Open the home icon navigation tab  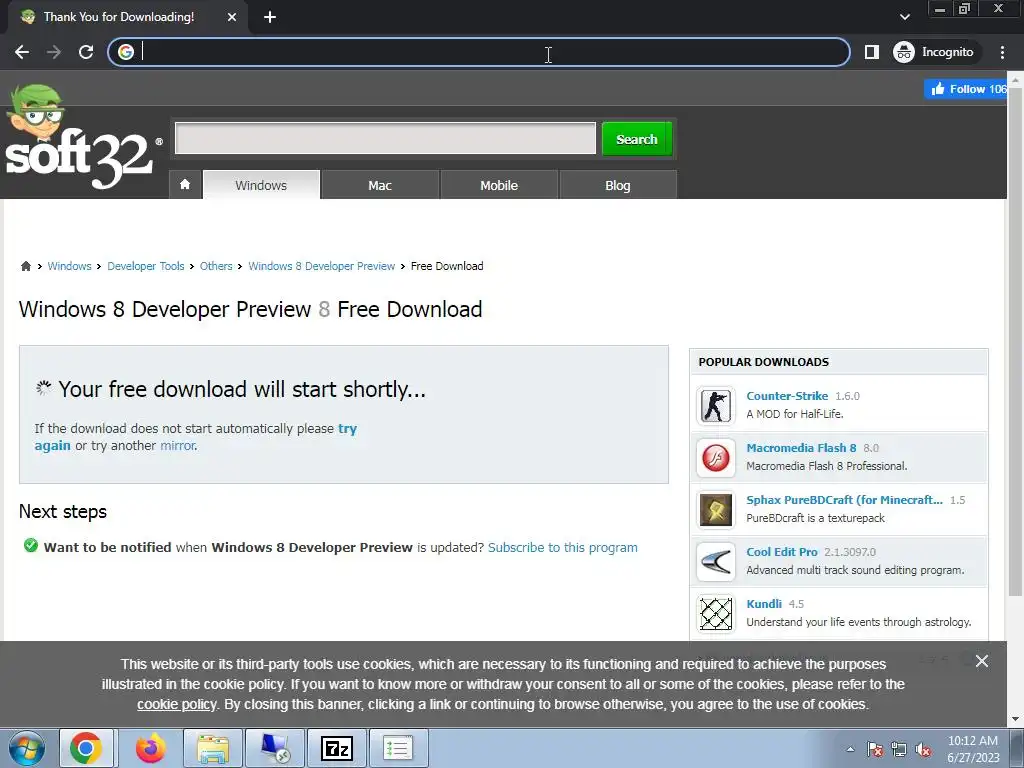tap(185, 185)
